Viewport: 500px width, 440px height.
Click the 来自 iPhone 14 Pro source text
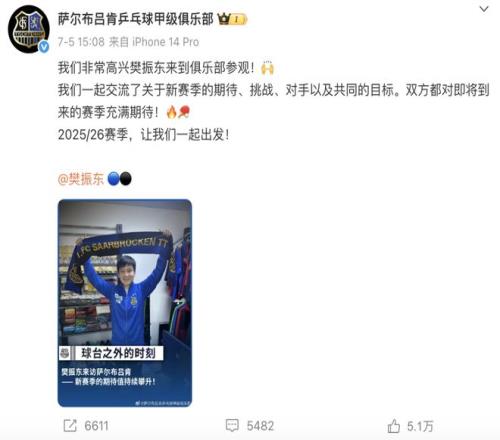(154, 42)
